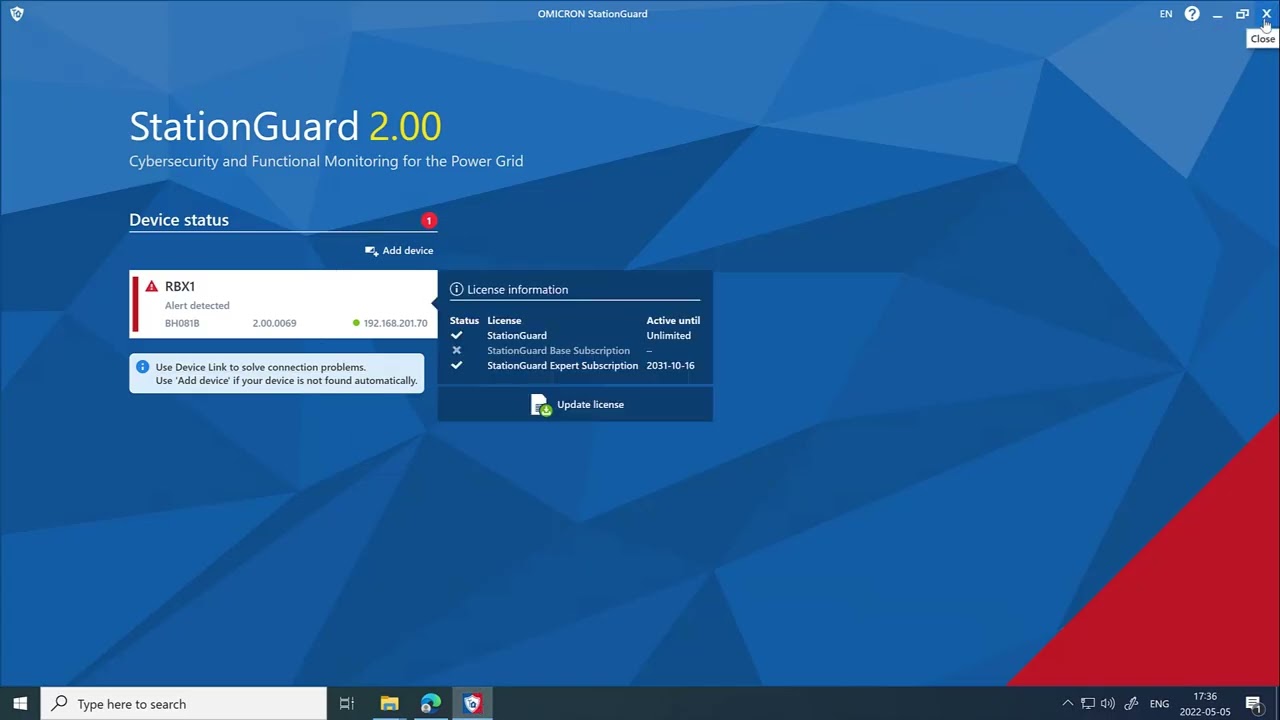Click StationGuard taskbar app icon
The height and width of the screenshot is (720, 1280).
tap(473, 704)
